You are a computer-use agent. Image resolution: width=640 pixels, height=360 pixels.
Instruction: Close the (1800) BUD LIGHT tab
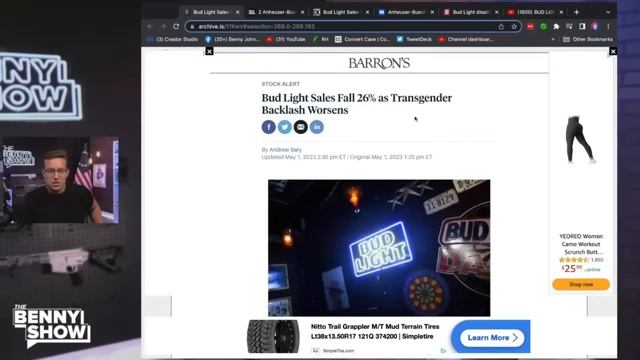pyautogui.click(x=561, y=12)
